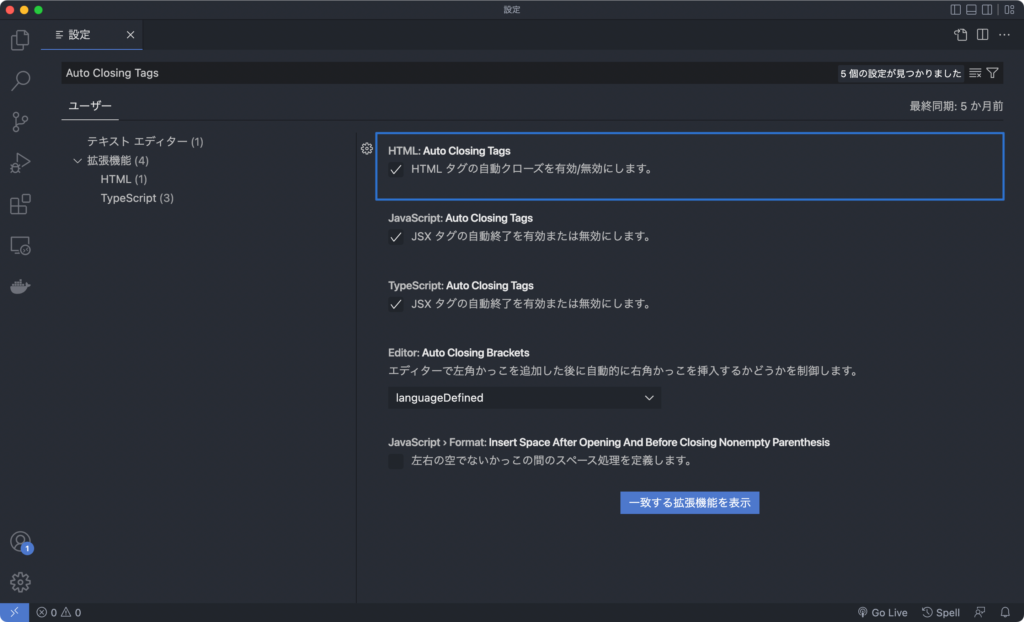Collapse the 拡張機能 tree section

78,160
